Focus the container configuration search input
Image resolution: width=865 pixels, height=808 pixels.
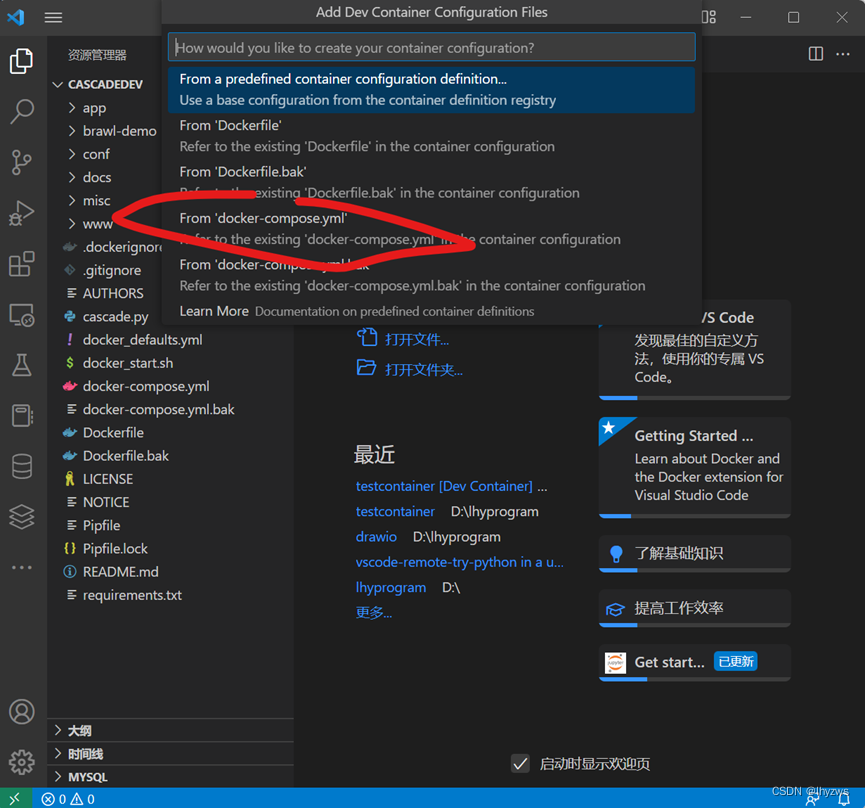[x=431, y=47]
